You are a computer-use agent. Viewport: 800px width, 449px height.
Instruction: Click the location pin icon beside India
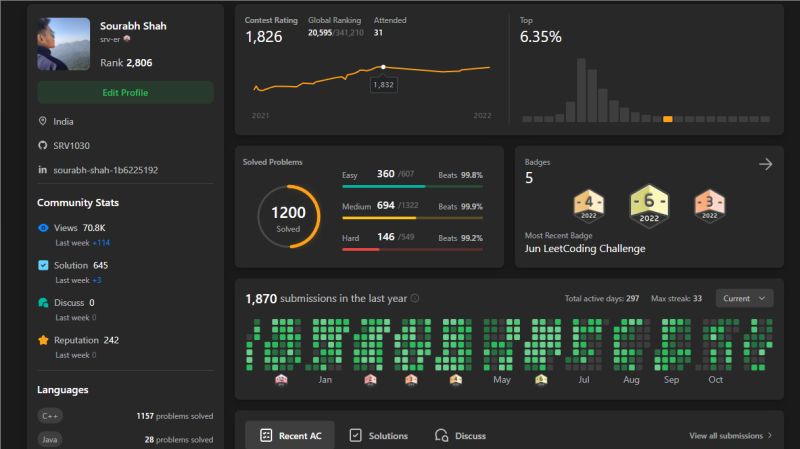point(42,121)
